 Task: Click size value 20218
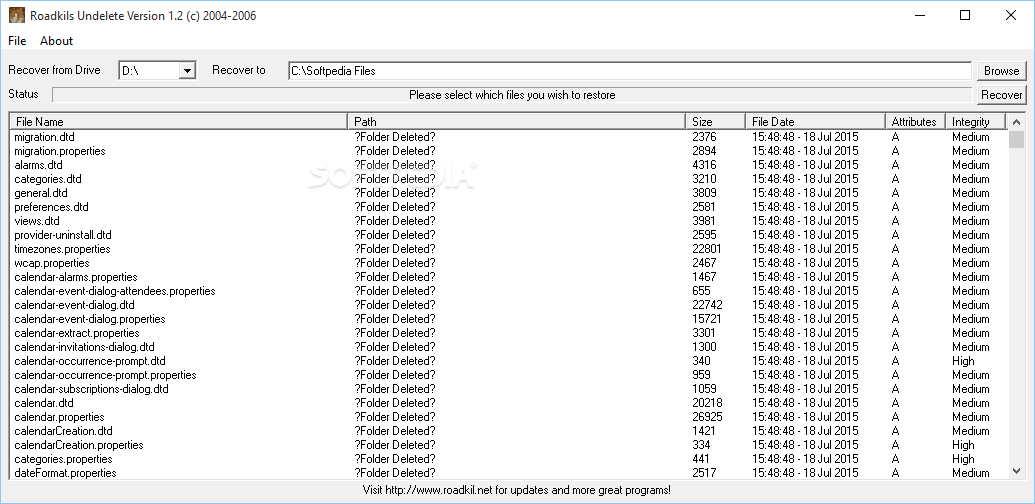(708, 403)
